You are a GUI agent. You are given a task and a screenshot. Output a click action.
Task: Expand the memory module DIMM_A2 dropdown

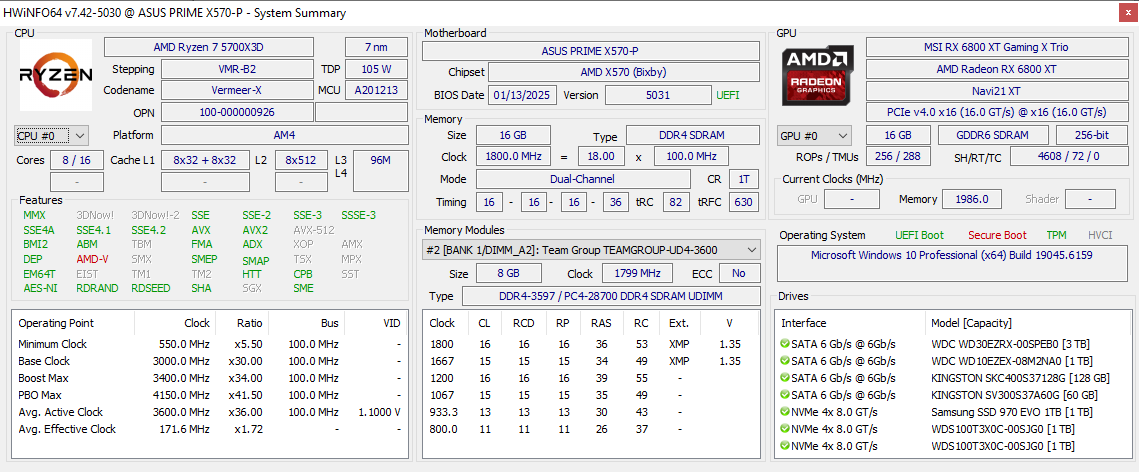tap(591, 250)
